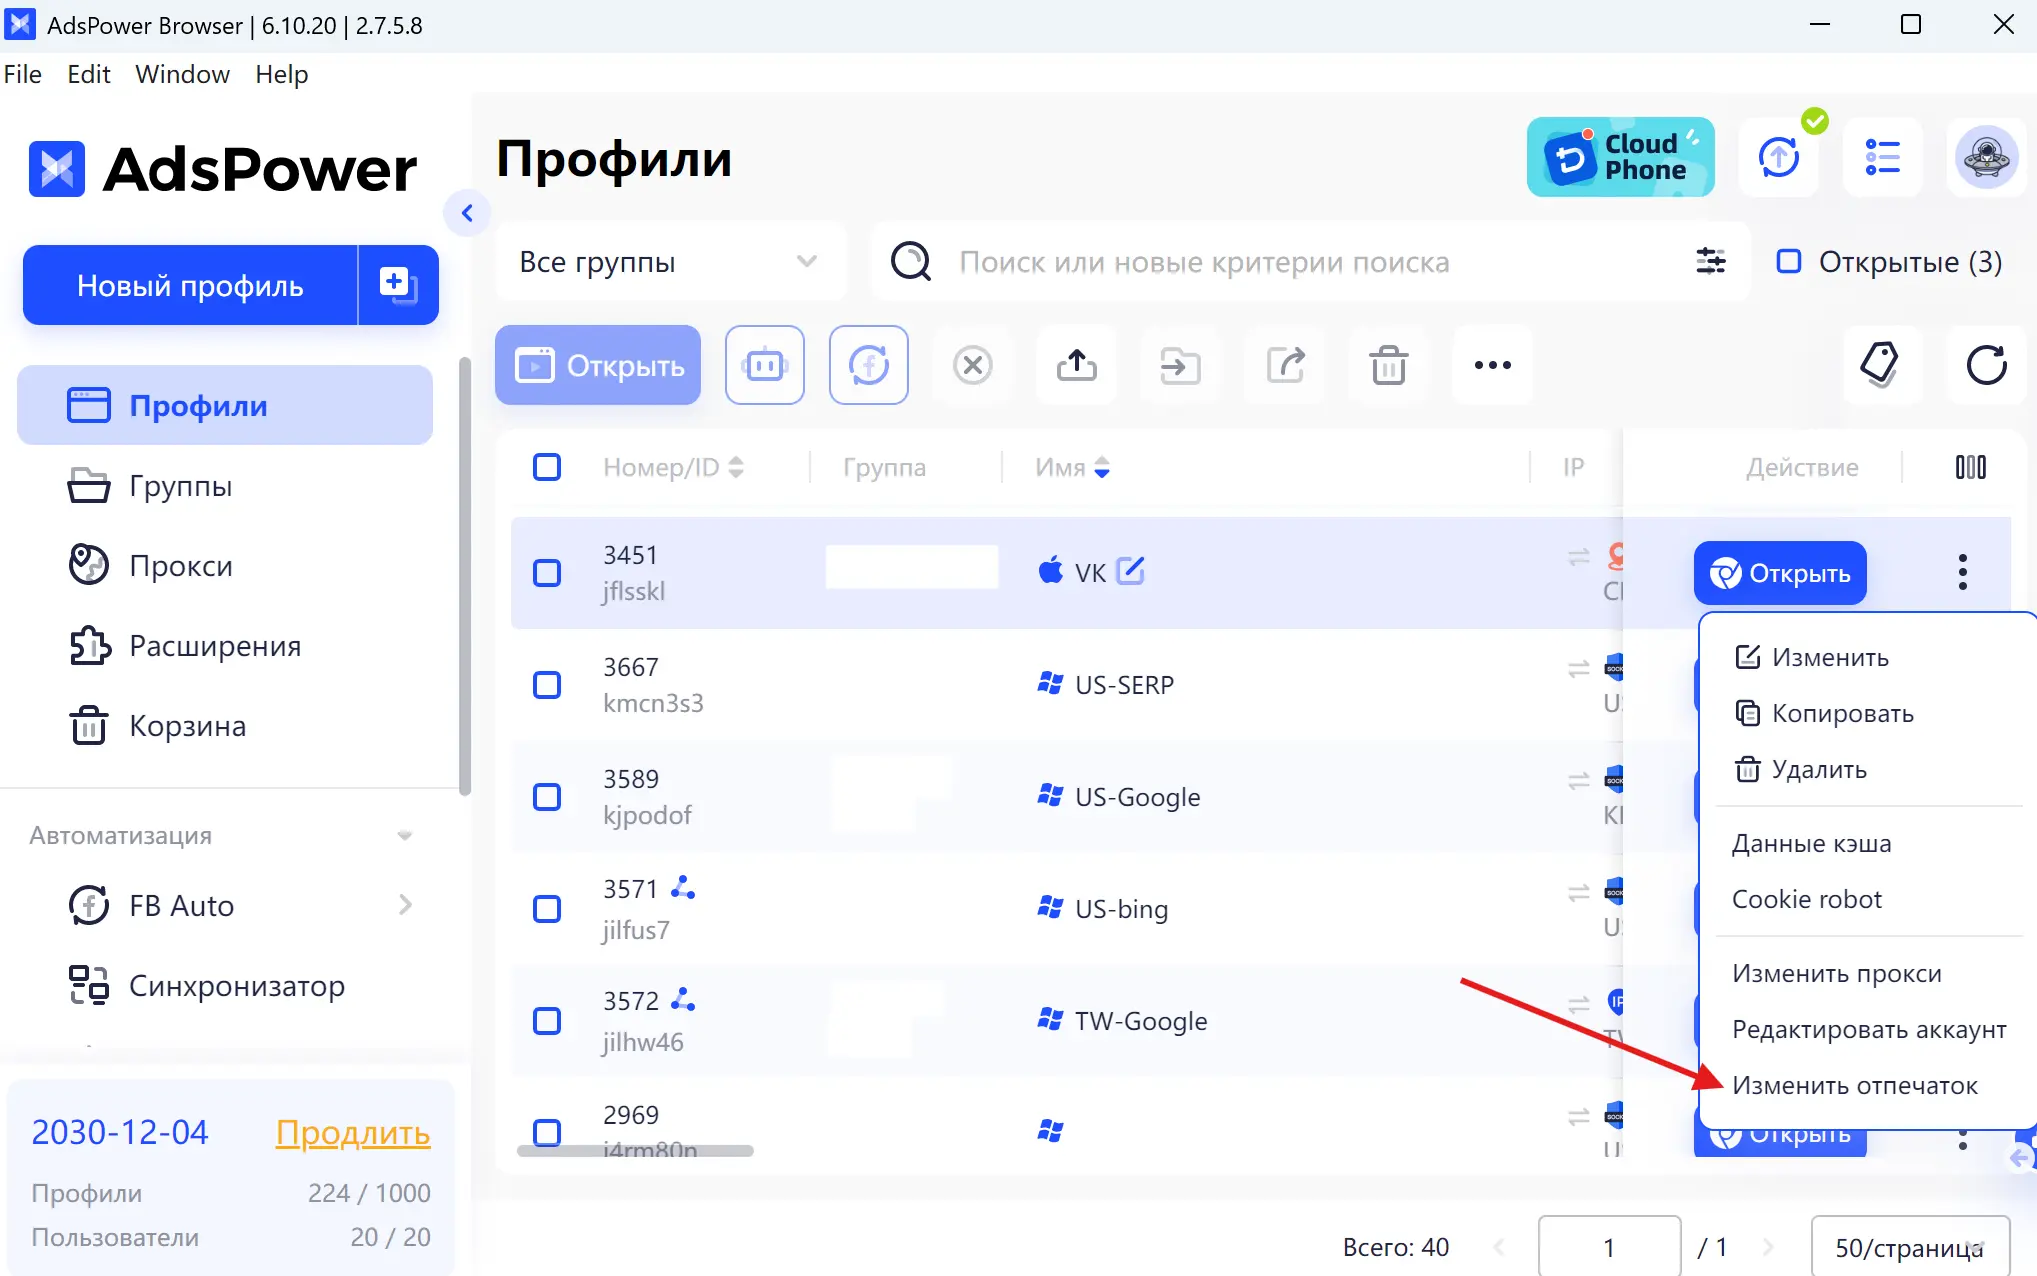Select Cookie robot from context menu
2037x1276 pixels.
pos(1809,898)
